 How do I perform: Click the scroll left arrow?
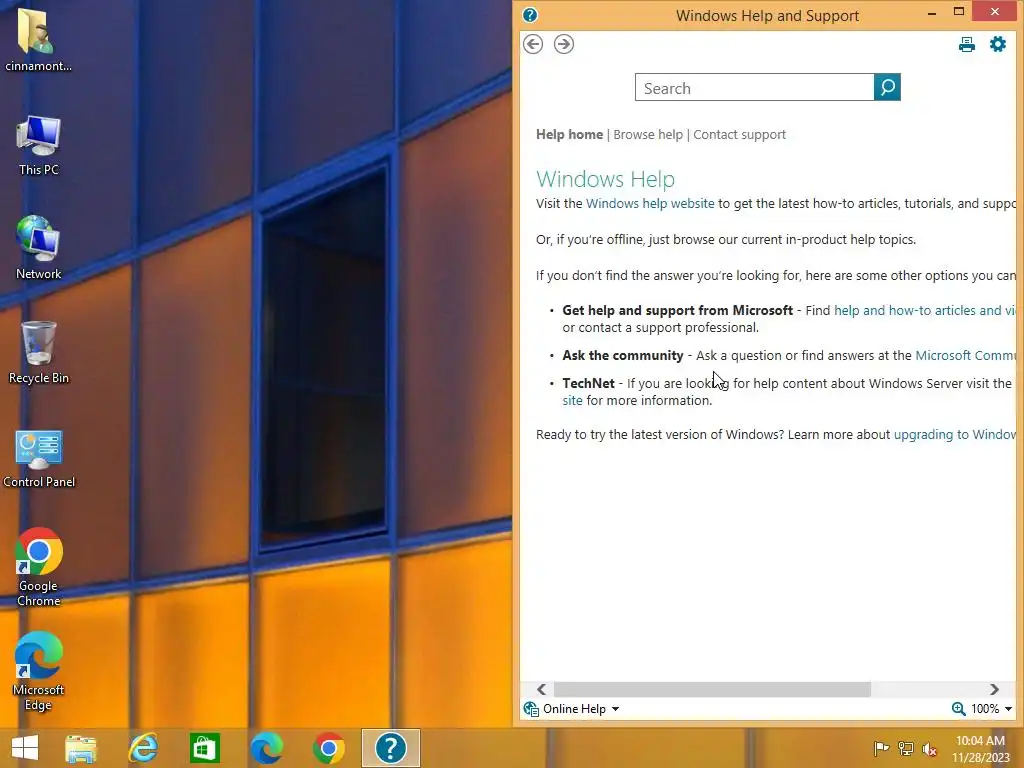click(x=541, y=690)
